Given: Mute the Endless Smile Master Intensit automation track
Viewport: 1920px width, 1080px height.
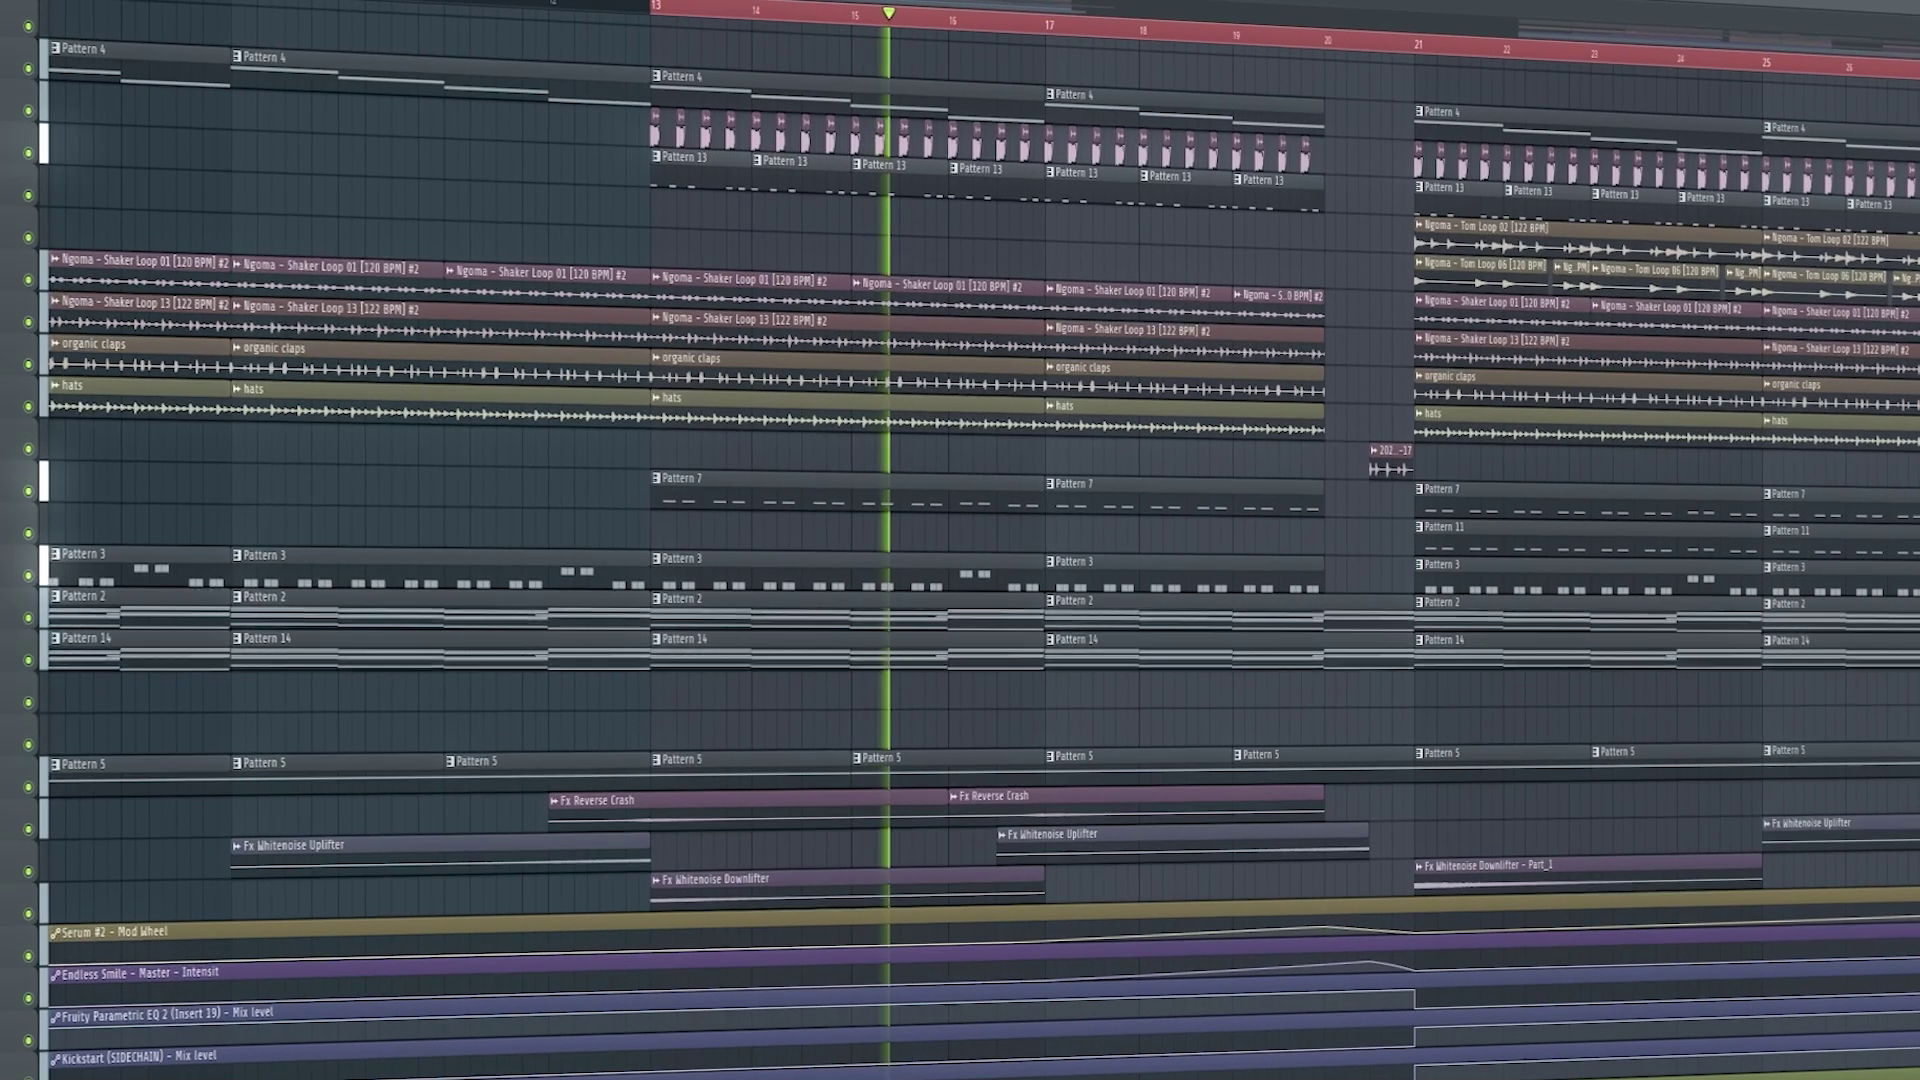Looking at the screenshot, I should tap(28, 998).
